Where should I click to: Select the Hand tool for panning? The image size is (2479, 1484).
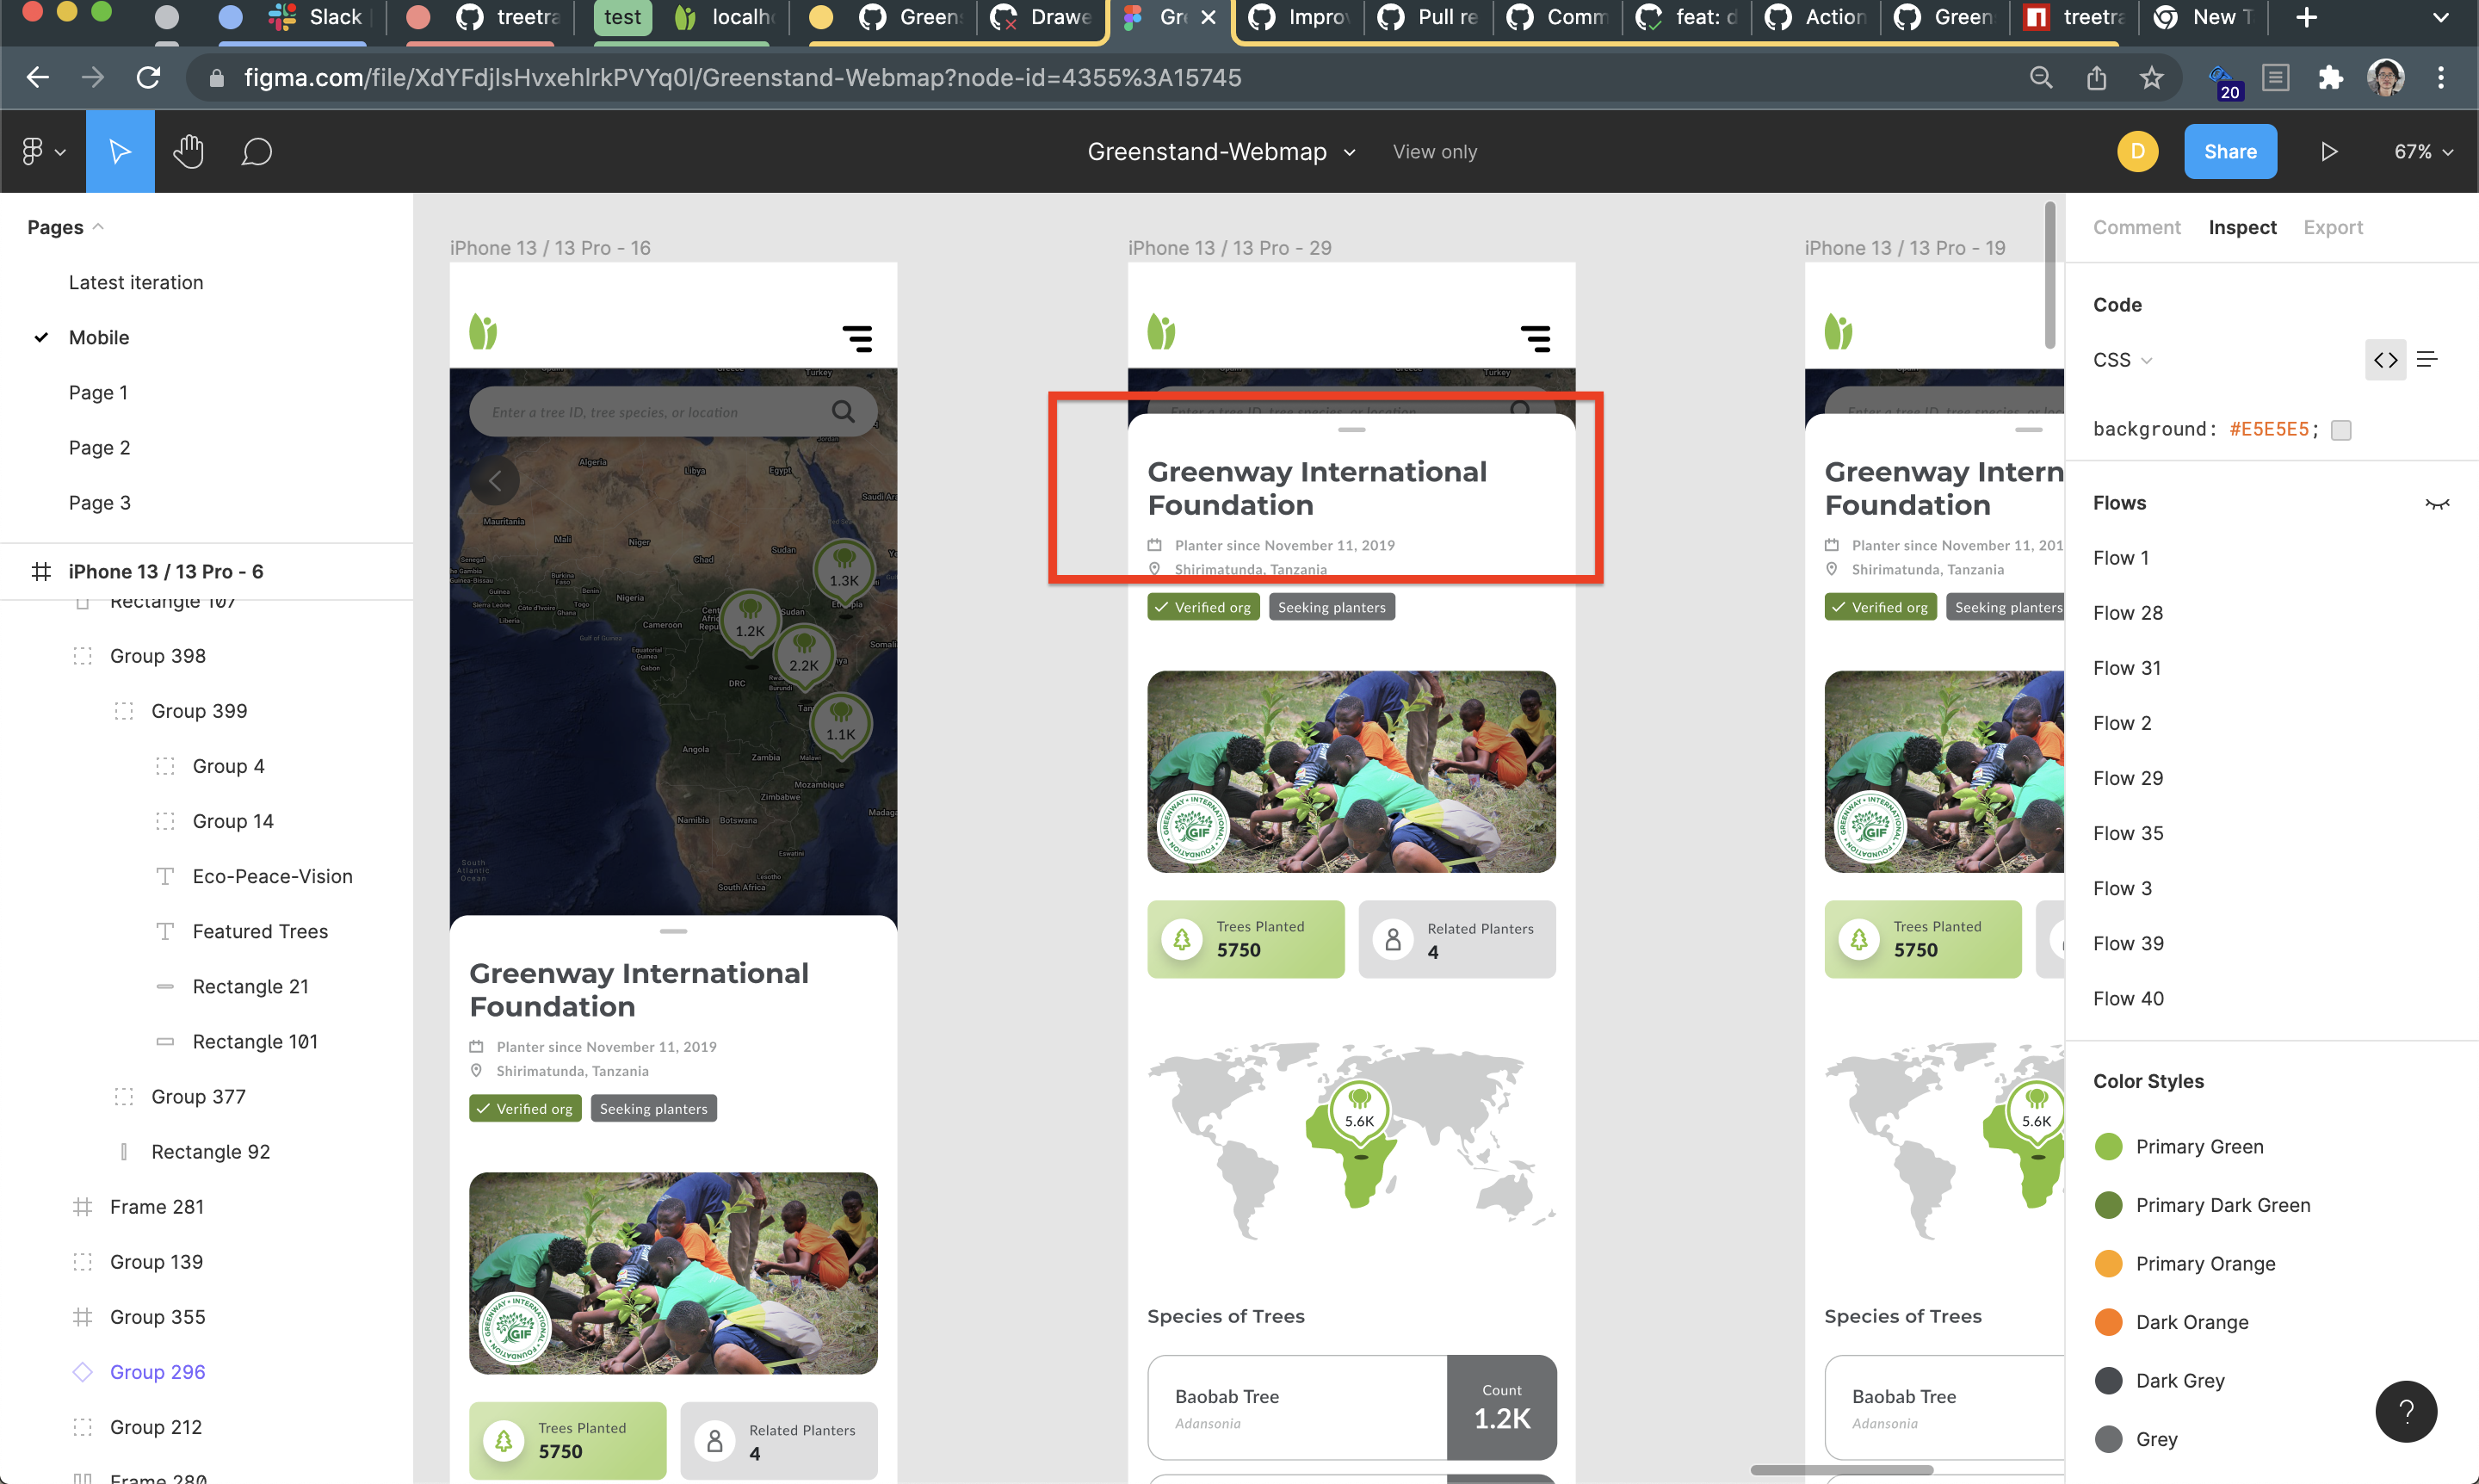[x=188, y=151]
